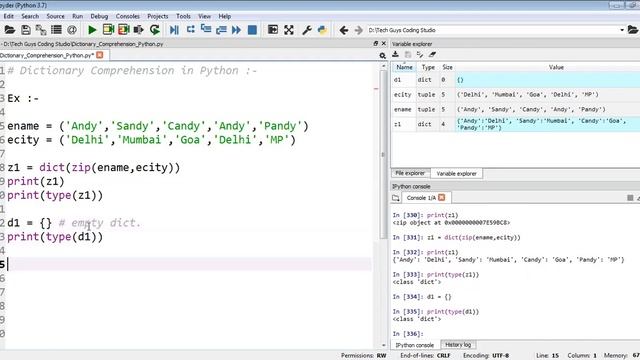Import data icon in Variable explorer
Screen dimensions: 640x360
pyautogui.click(x=396, y=54)
